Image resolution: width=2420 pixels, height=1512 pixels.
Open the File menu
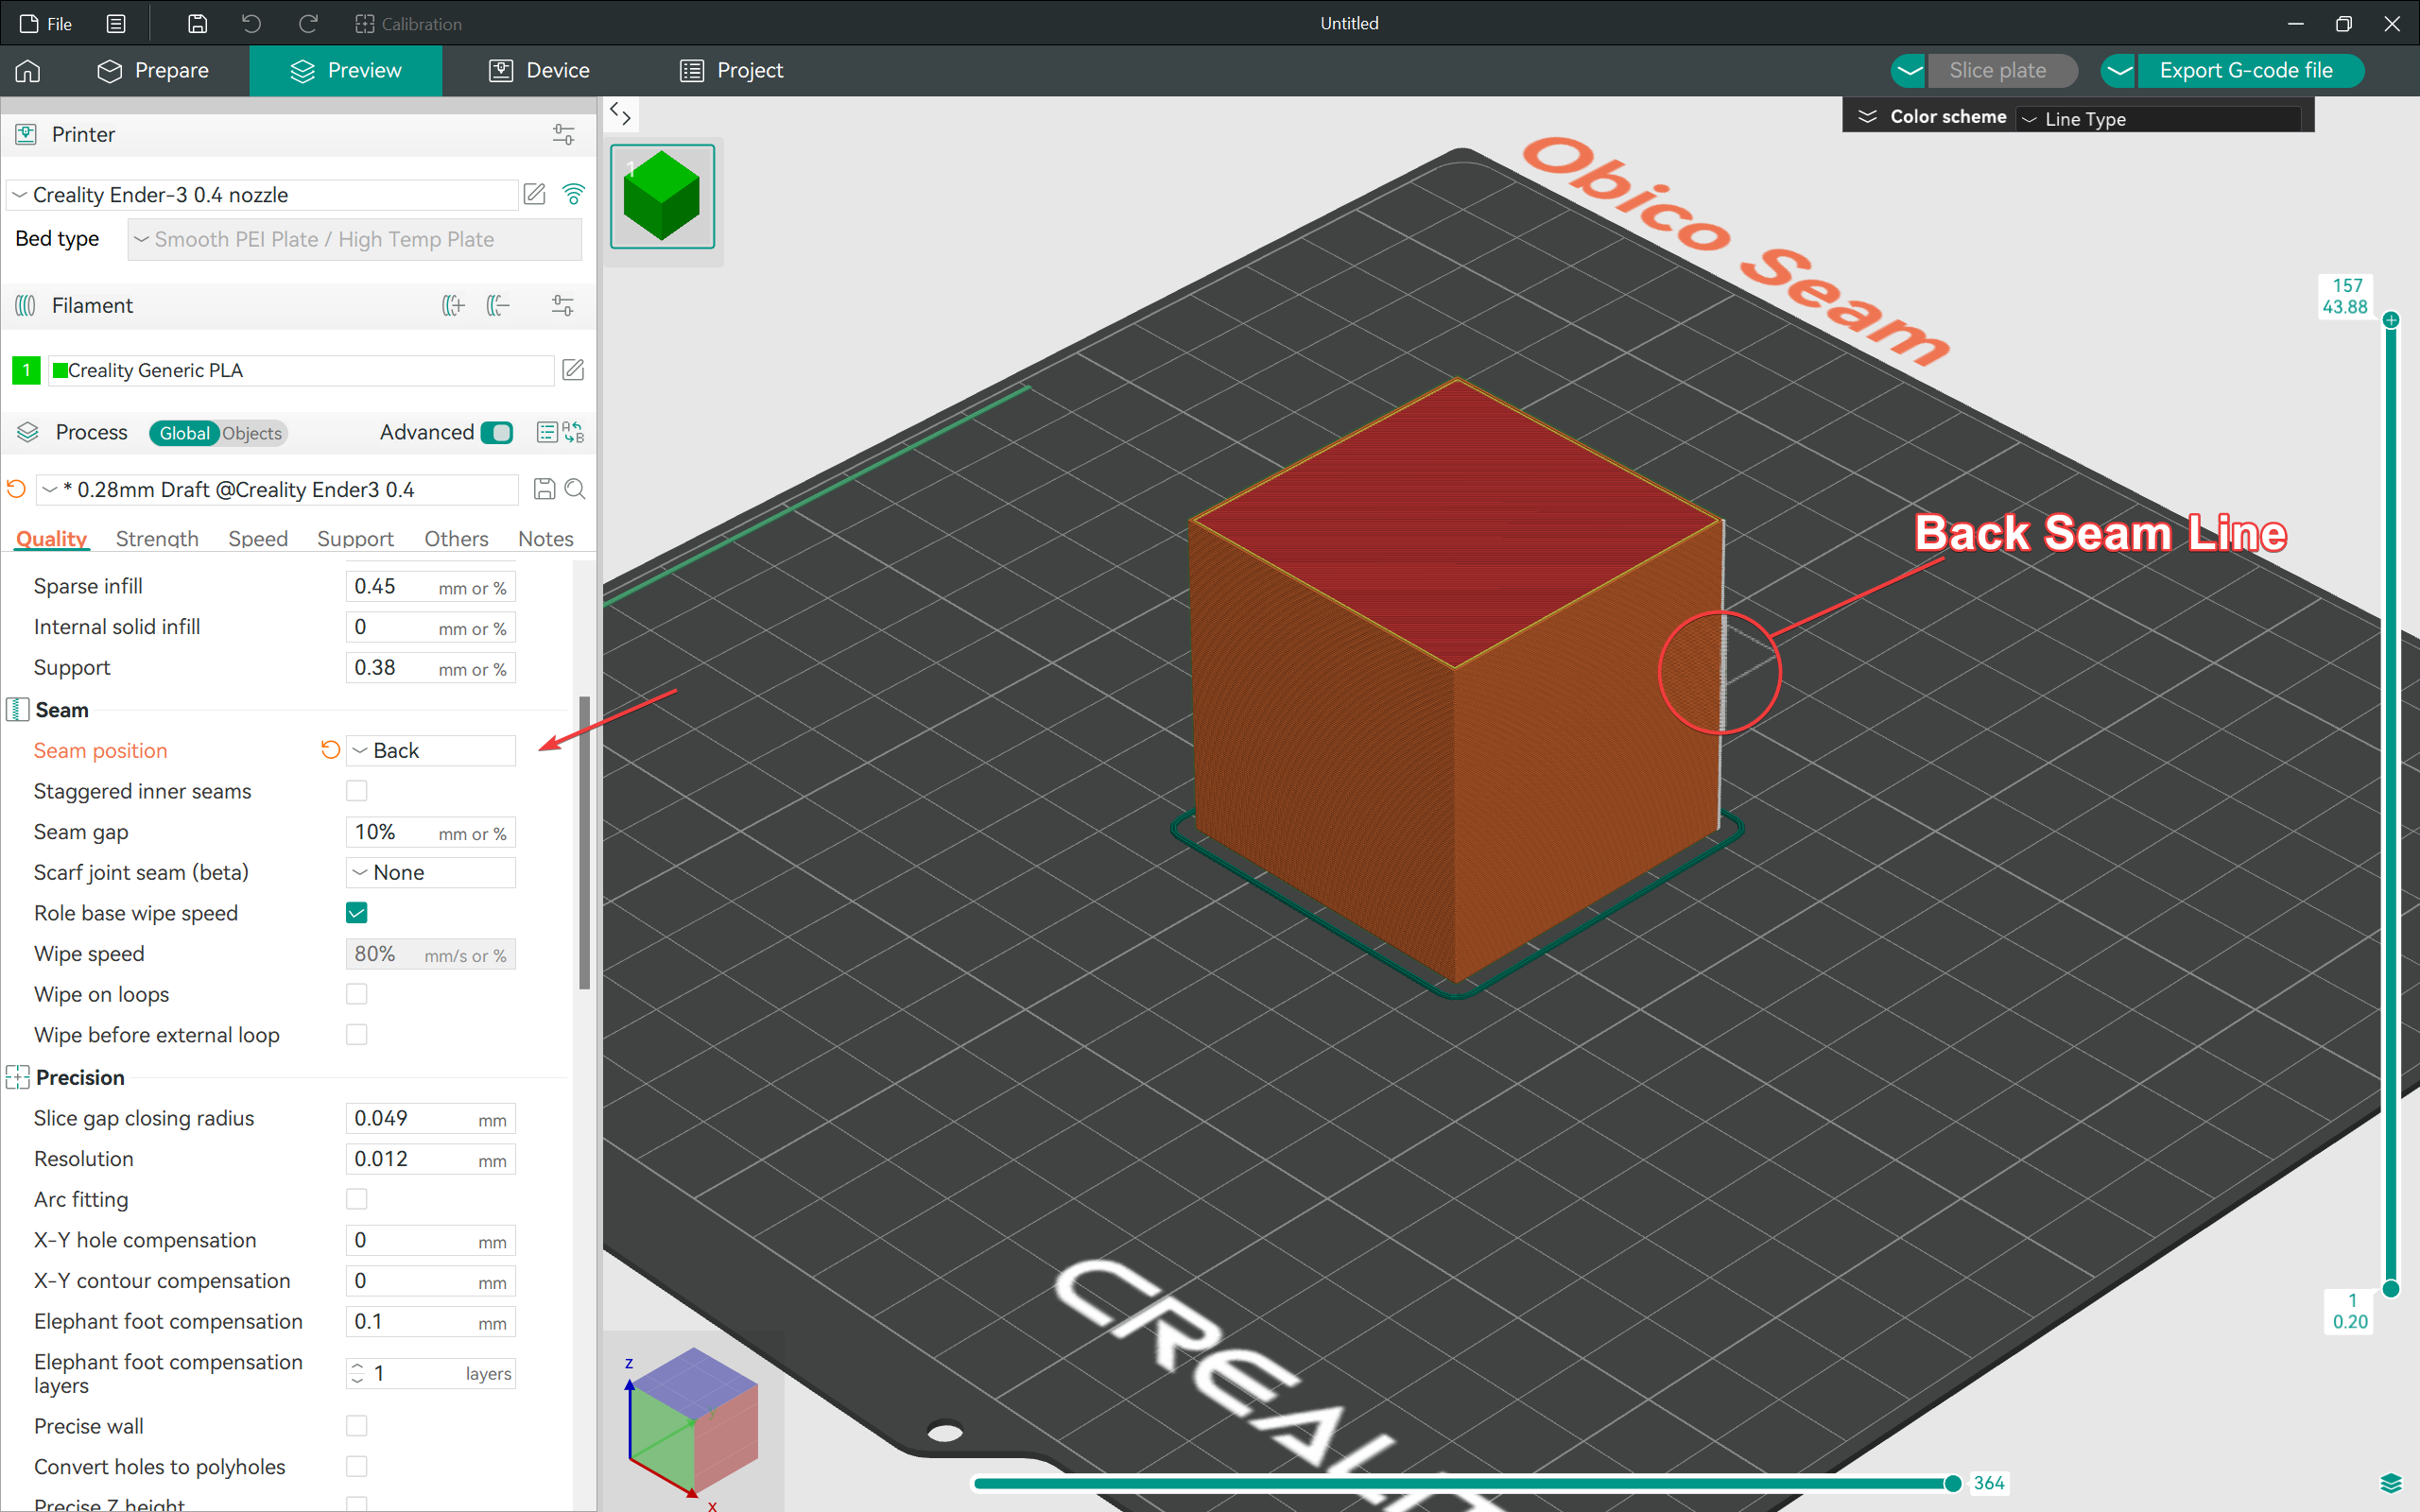[47, 24]
